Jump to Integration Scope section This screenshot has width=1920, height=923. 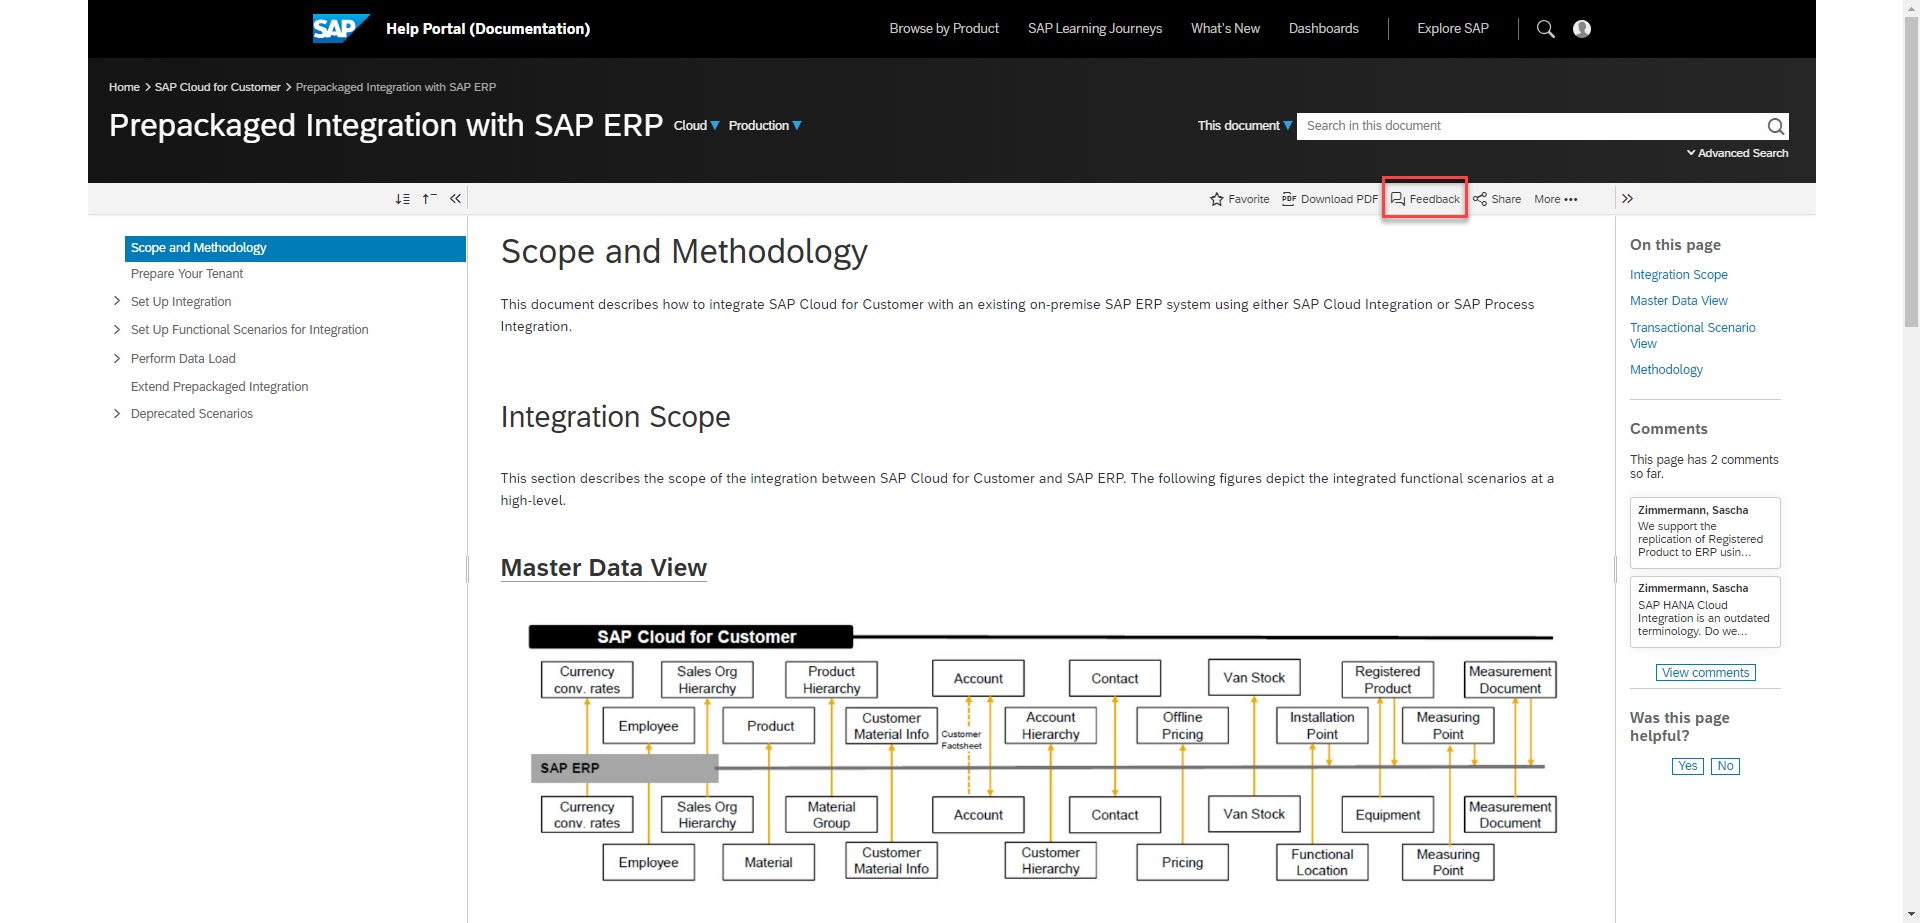(1678, 275)
